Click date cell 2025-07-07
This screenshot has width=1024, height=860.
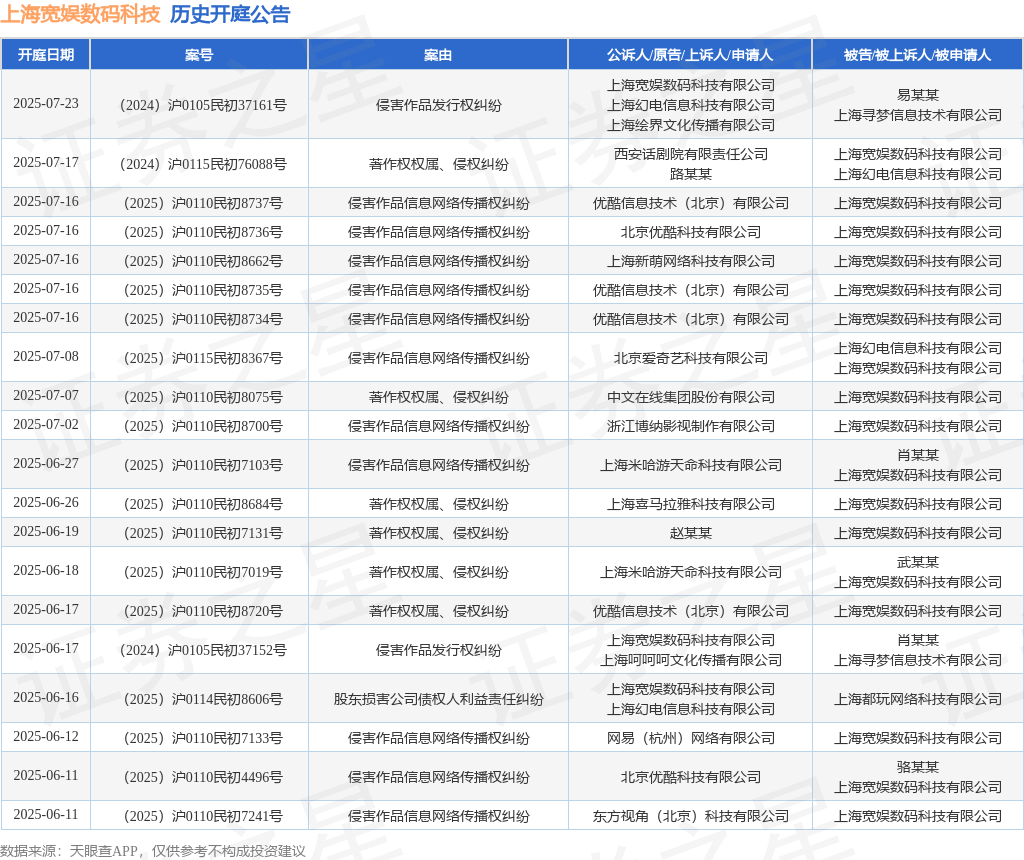[46, 396]
